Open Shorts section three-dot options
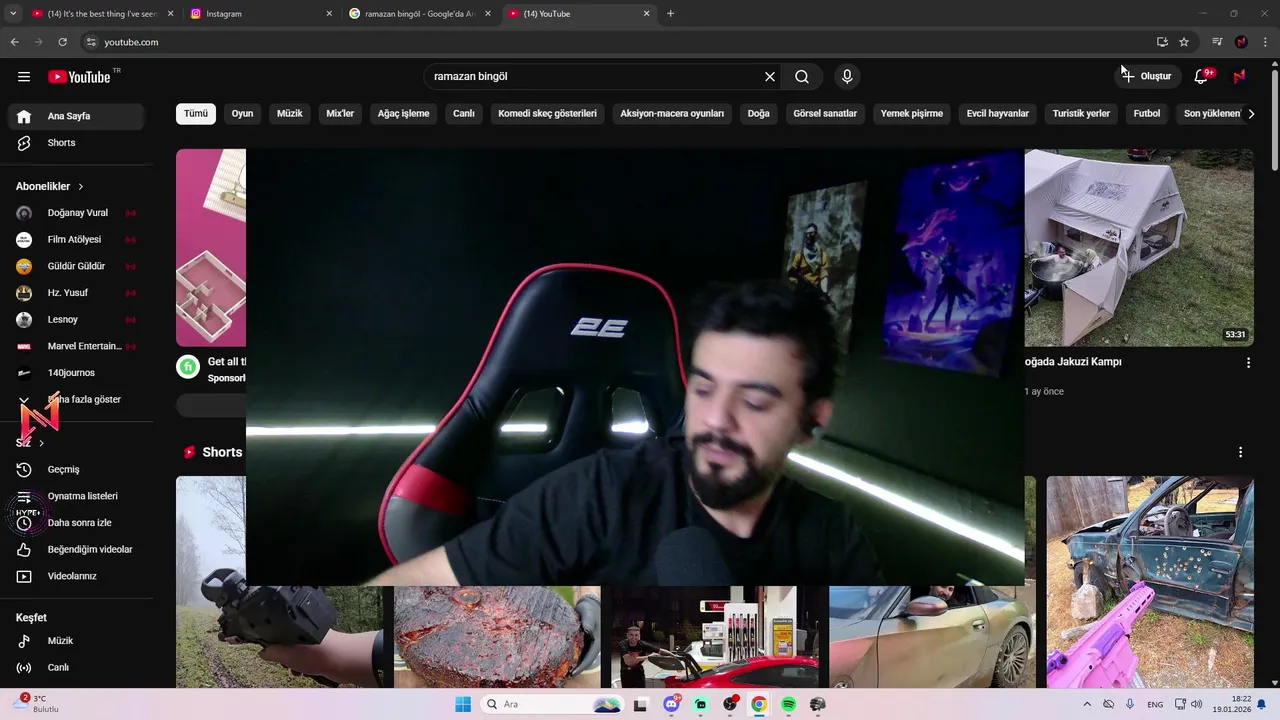Screen dimensions: 1280x720 click(x=1240, y=453)
